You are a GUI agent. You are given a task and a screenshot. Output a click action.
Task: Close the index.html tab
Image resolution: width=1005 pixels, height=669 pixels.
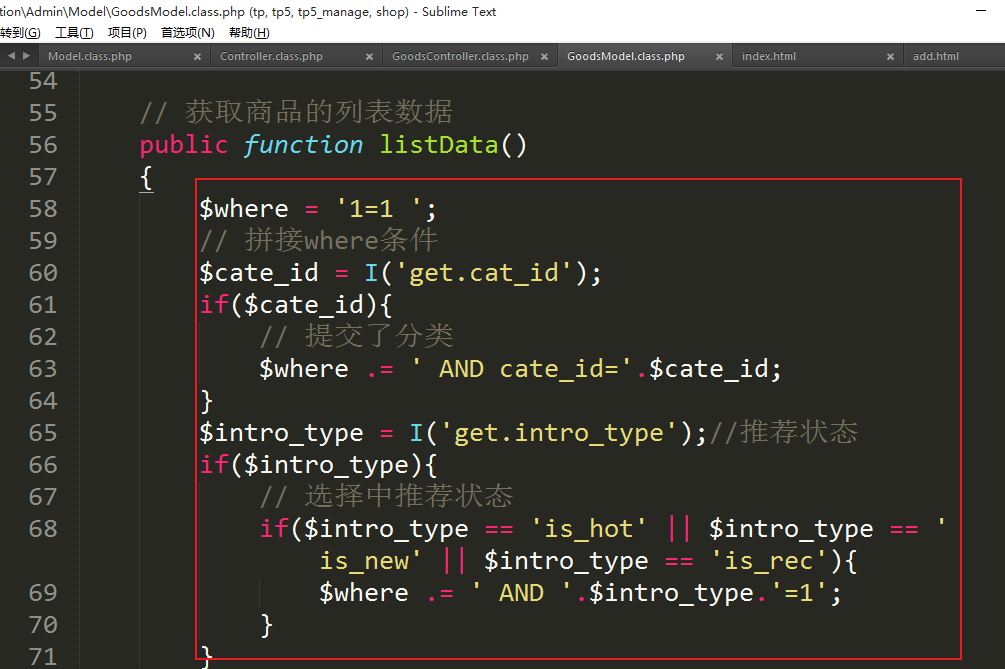889,57
